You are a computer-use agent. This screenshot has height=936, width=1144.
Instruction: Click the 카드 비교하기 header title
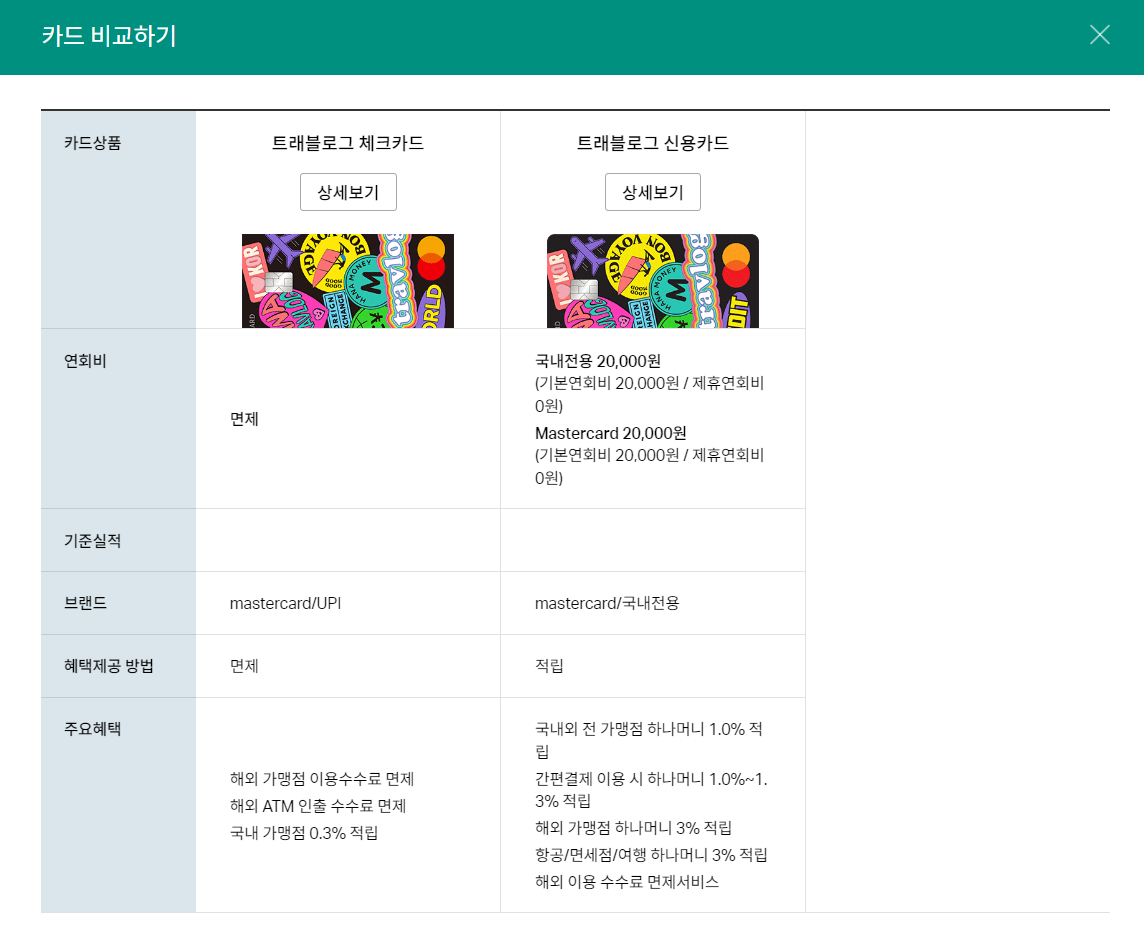click(109, 36)
